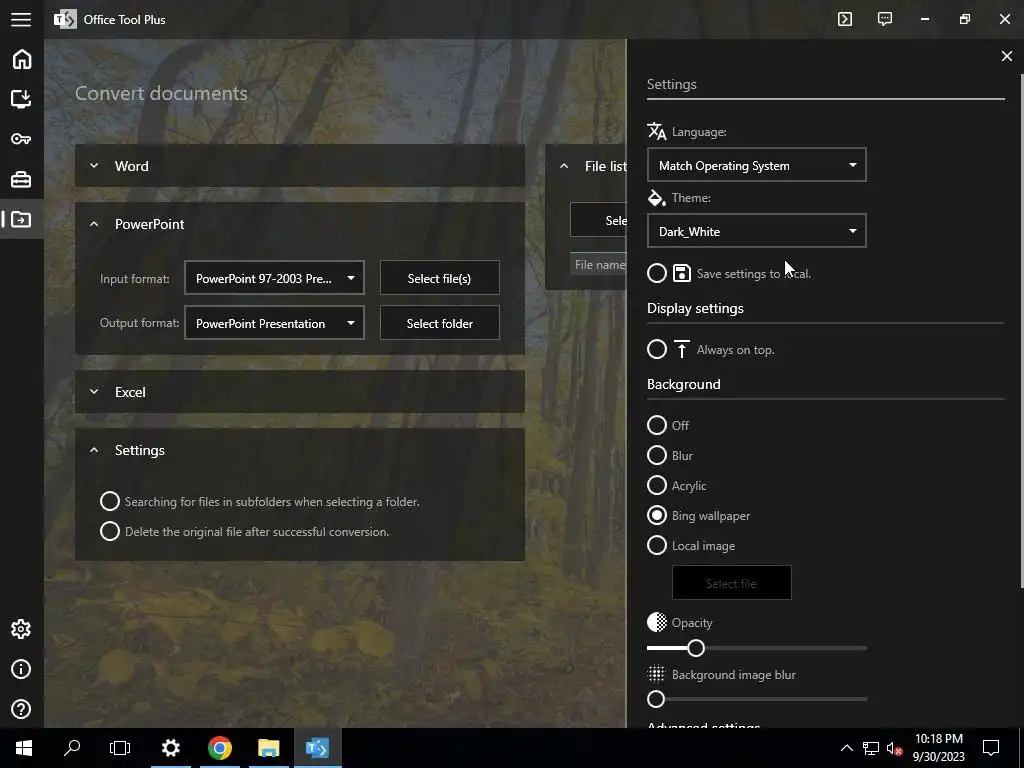The image size is (1024, 768).
Task: Open the Theme Dark_White dropdown
Action: pos(756,231)
